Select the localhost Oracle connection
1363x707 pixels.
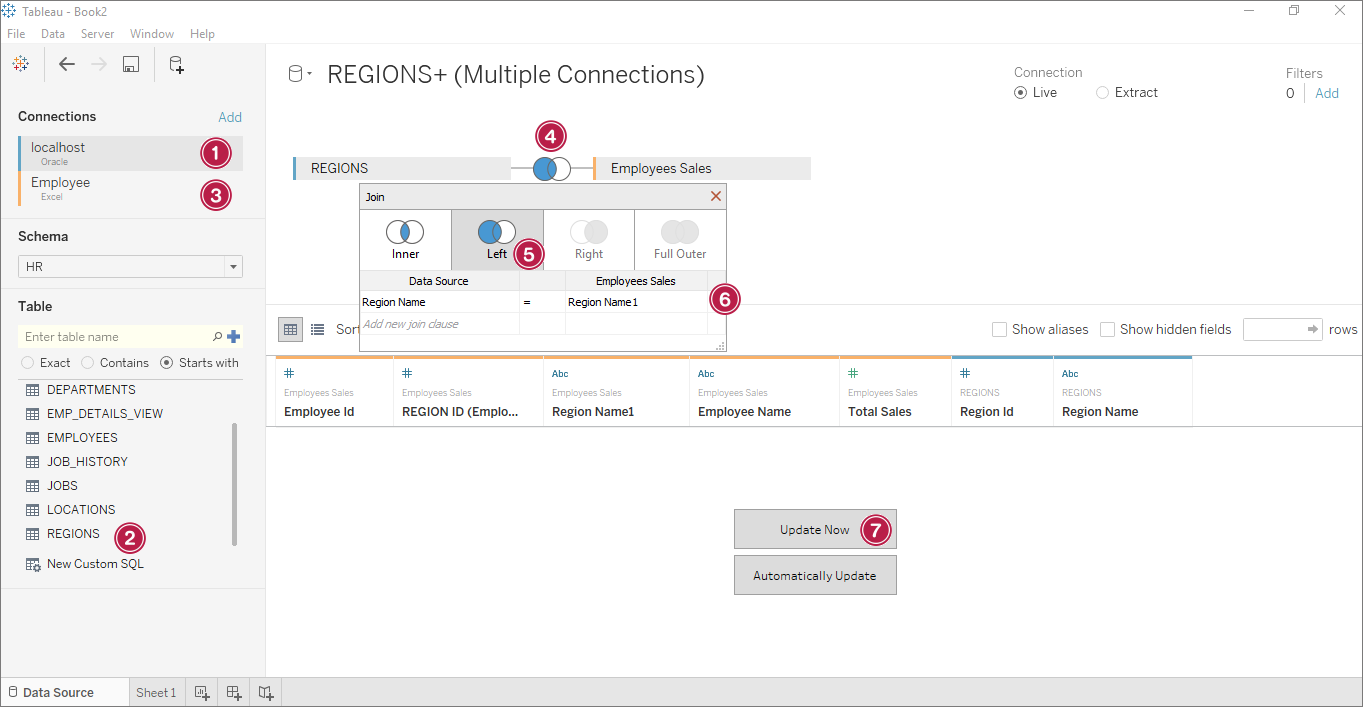pos(130,153)
